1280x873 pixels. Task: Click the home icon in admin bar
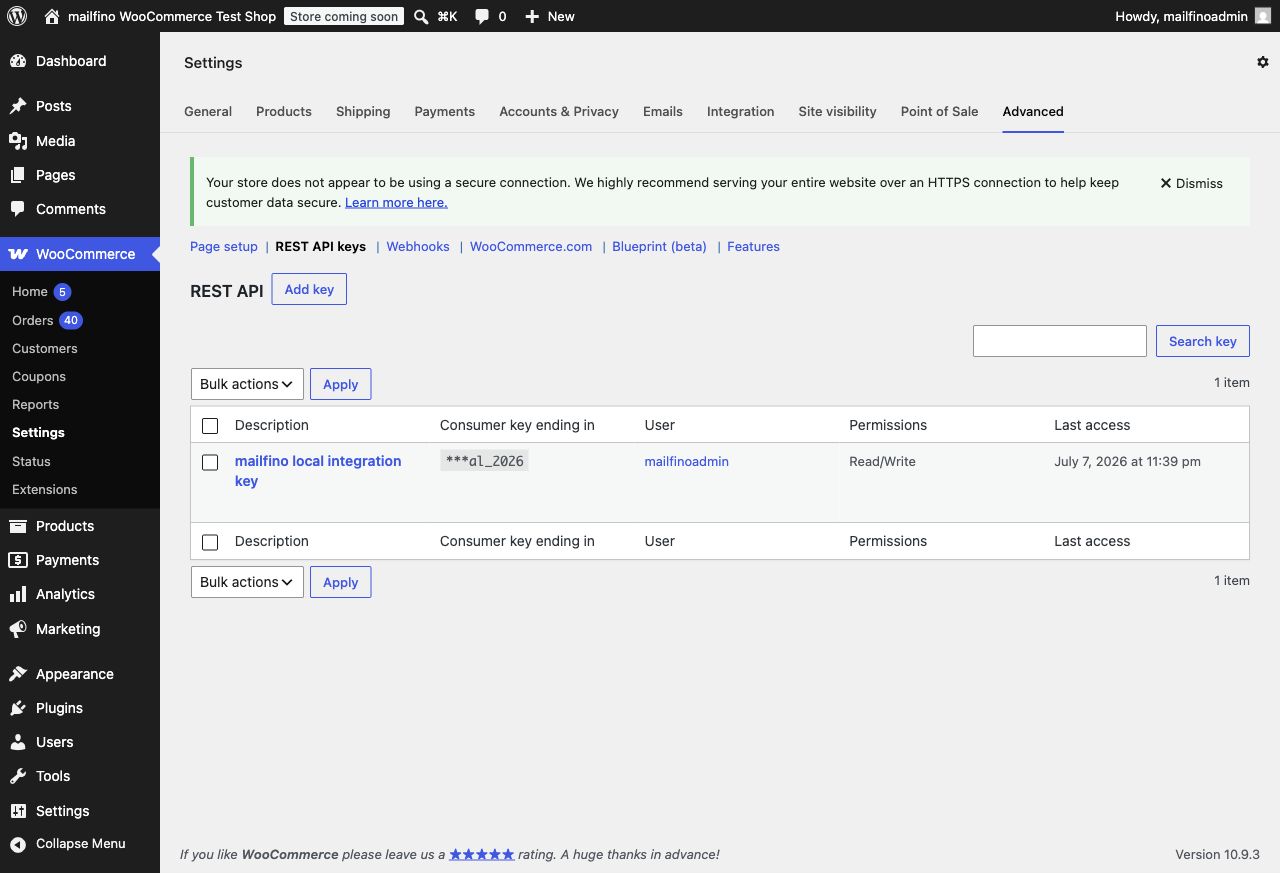[x=52, y=16]
